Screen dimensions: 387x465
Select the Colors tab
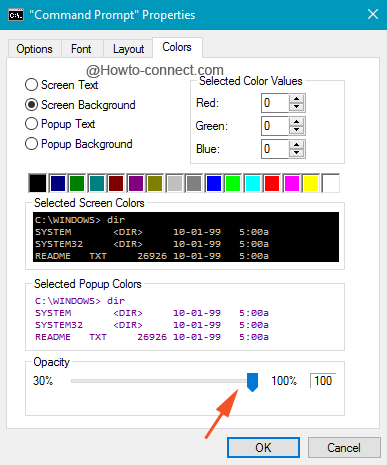click(177, 47)
